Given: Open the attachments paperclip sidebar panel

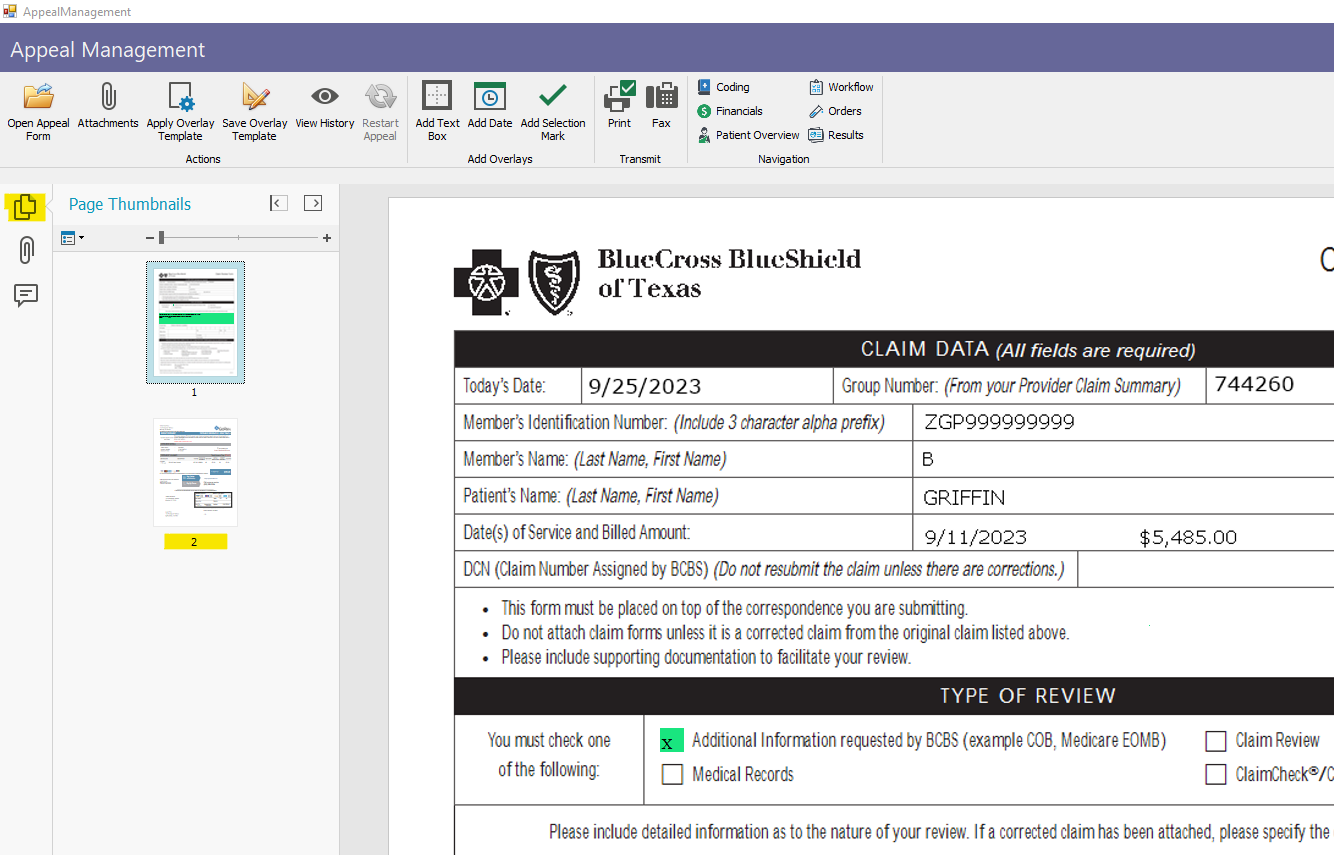Looking at the screenshot, I should (x=26, y=250).
